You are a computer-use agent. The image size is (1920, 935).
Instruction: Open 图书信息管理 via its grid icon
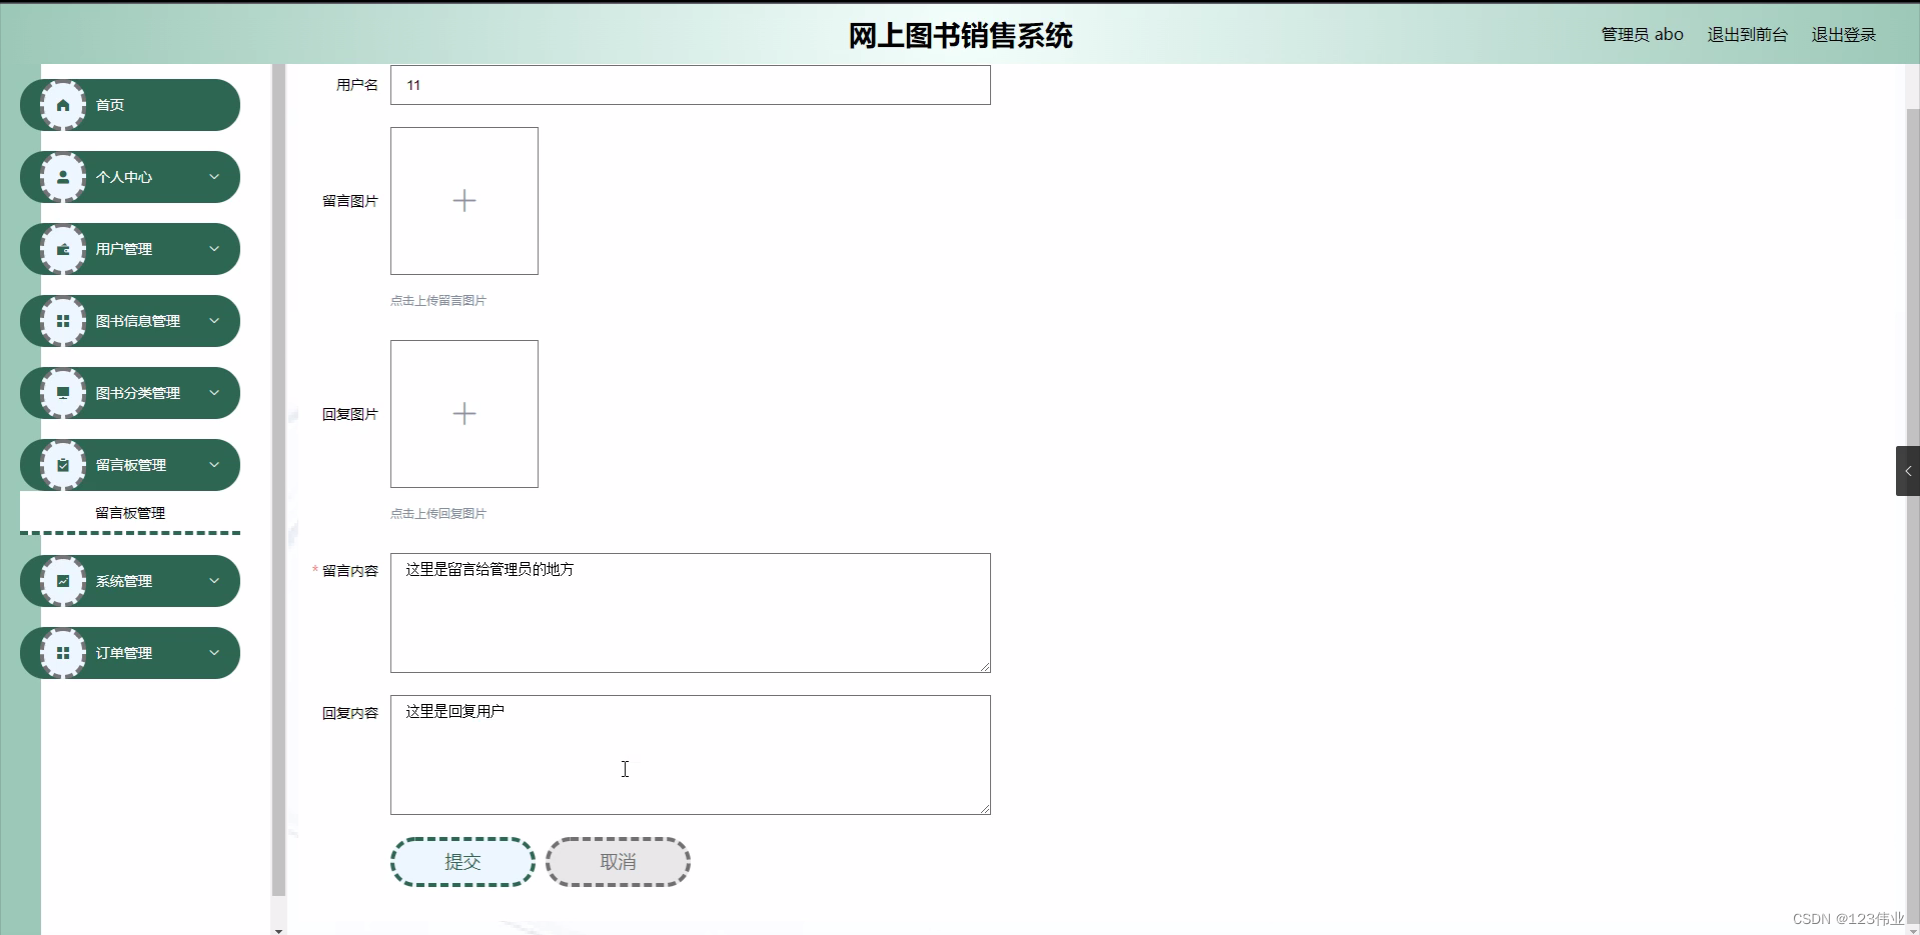(x=62, y=320)
